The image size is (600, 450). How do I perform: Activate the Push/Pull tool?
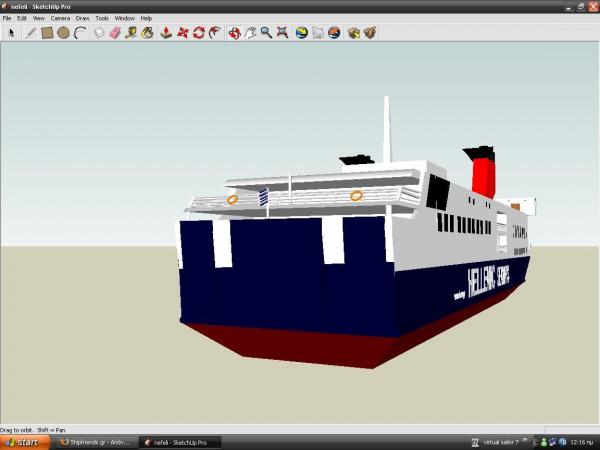(x=166, y=32)
